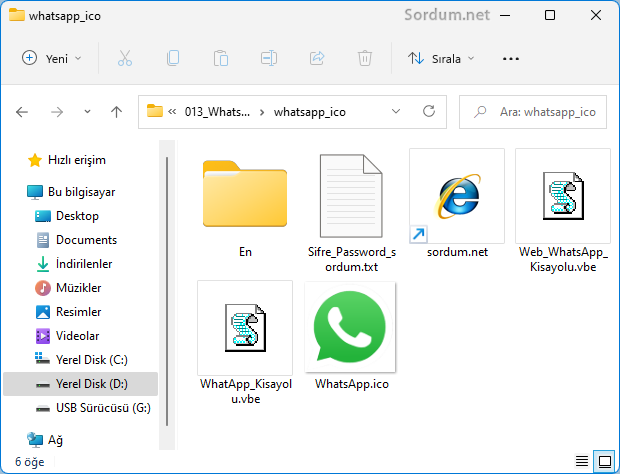Click the Copy icon in toolbar
This screenshot has width=620, height=474.
click(173, 59)
